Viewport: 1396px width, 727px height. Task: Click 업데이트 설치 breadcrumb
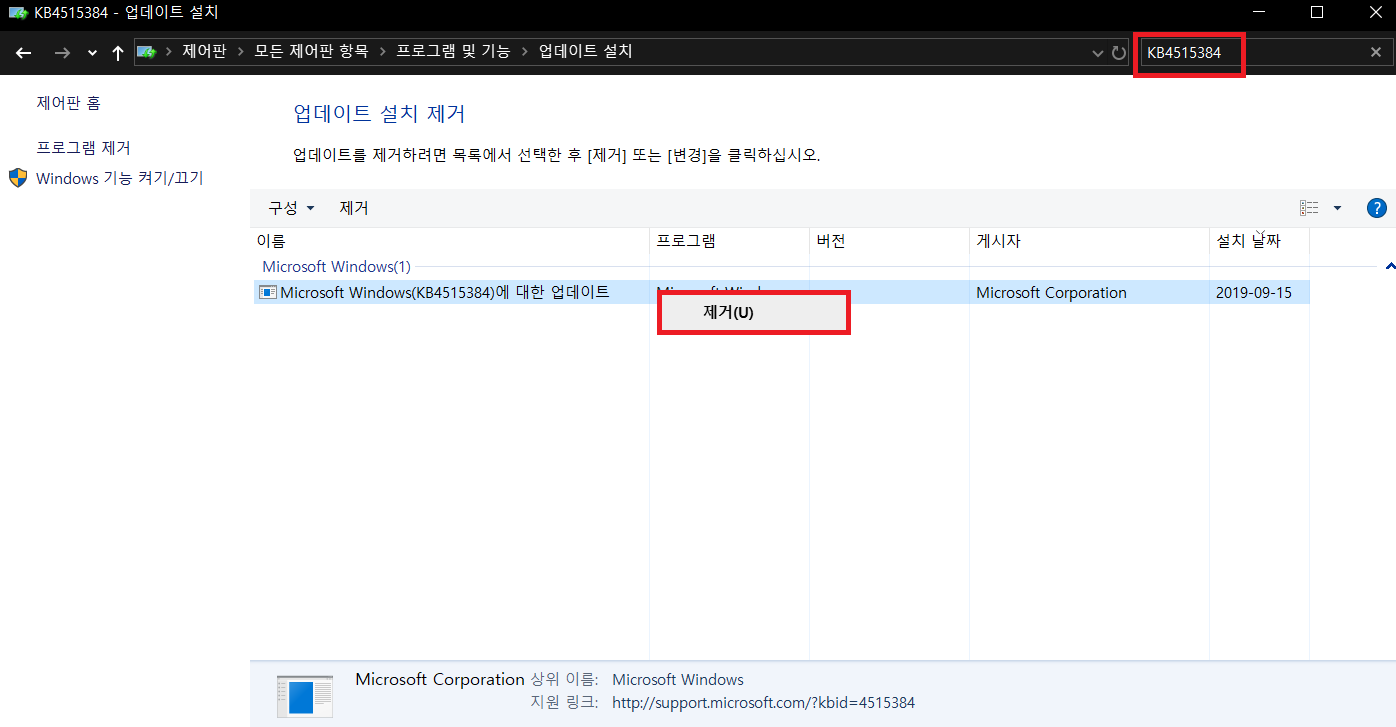[586, 51]
